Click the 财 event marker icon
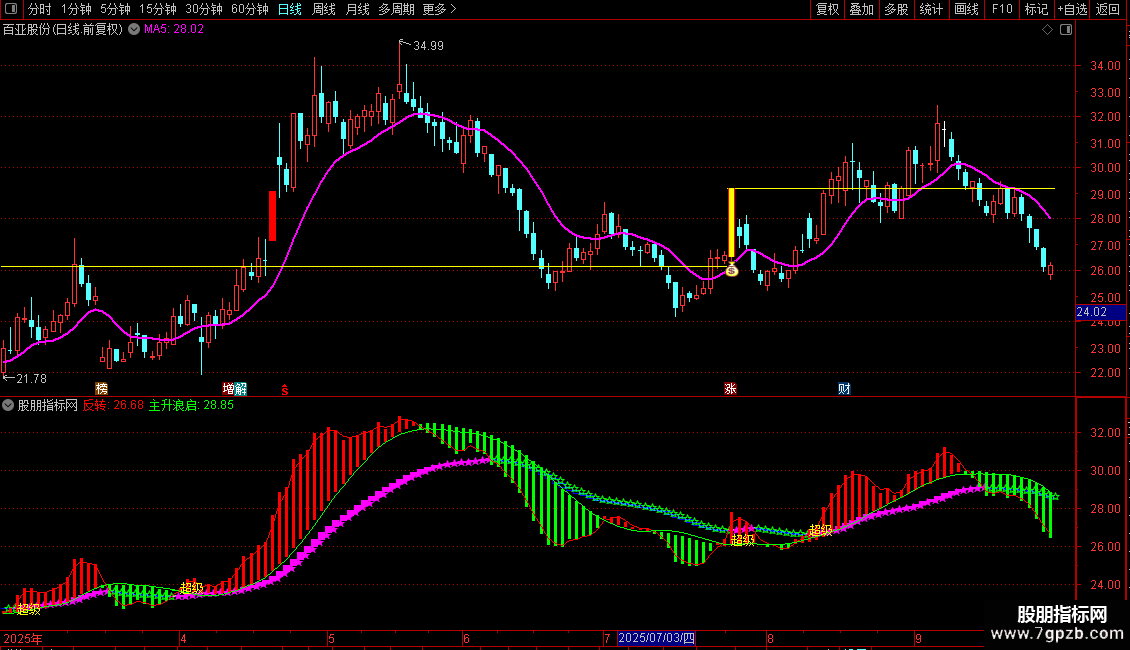 [x=844, y=388]
